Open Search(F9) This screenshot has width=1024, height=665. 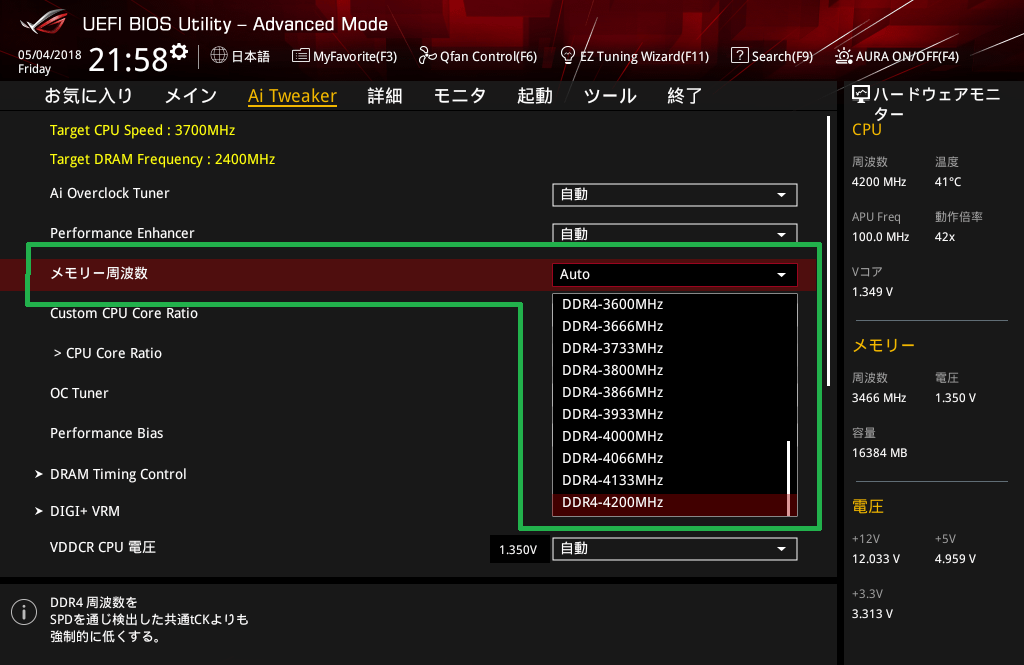coord(772,56)
